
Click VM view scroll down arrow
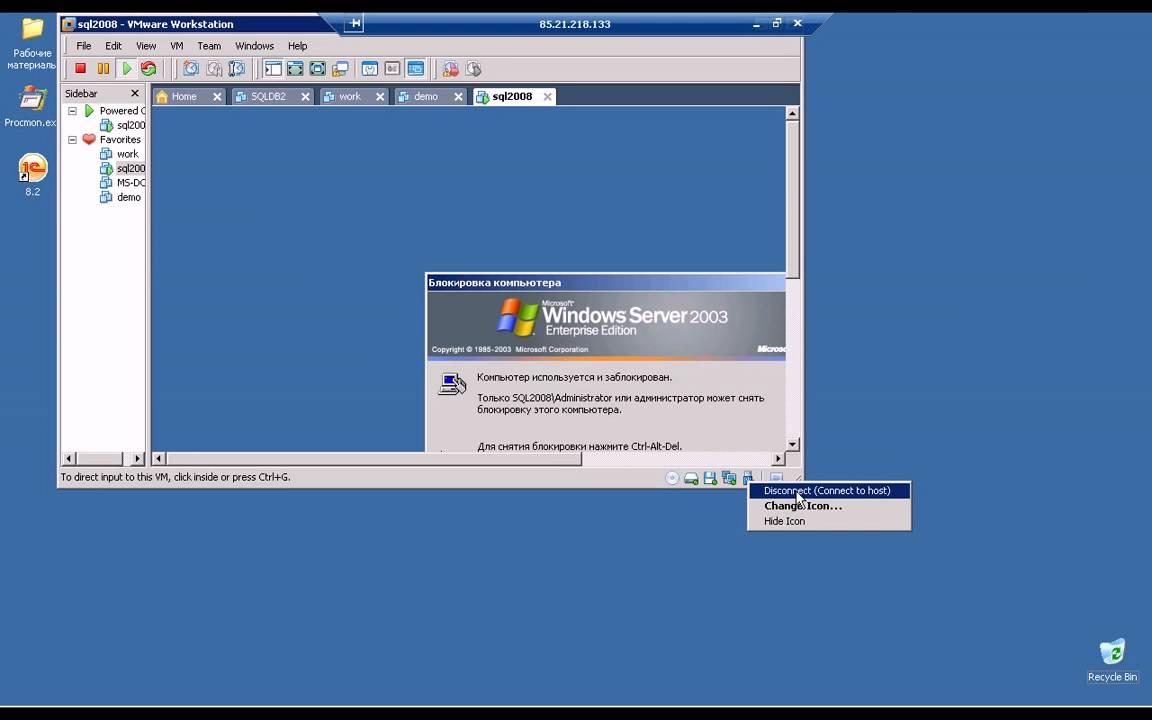click(x=792, y=444)
